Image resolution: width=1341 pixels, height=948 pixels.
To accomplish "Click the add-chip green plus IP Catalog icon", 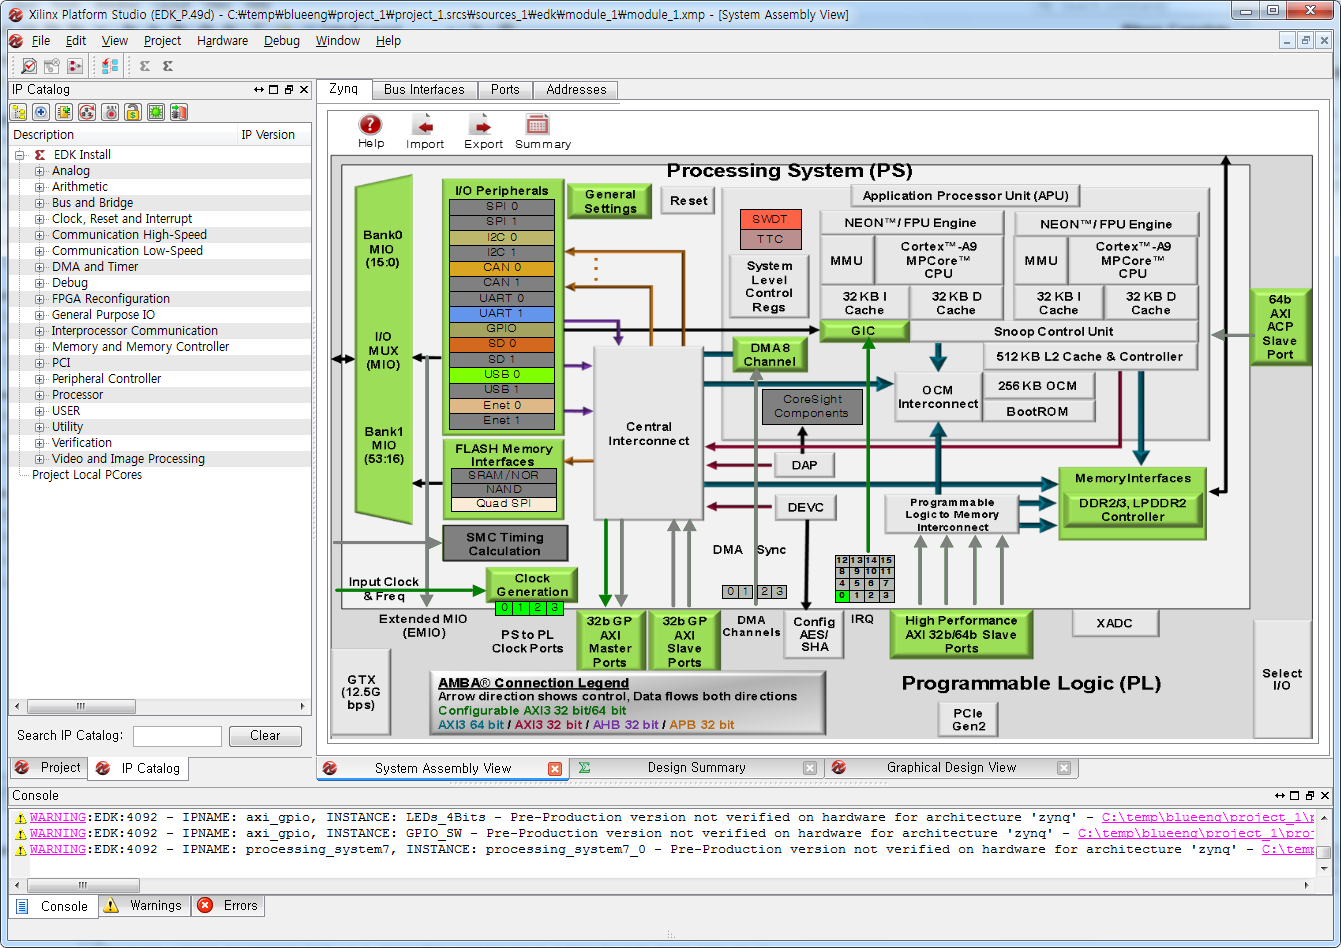I will (65, 112).
